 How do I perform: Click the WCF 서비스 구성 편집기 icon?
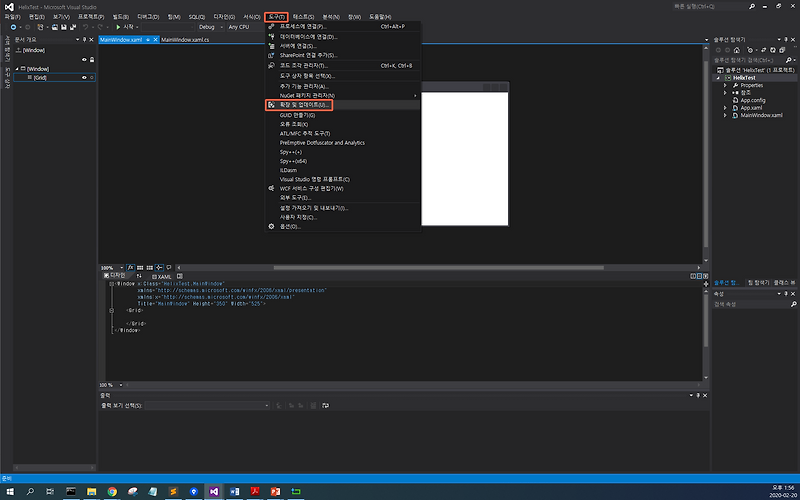[x=271, y=188]
